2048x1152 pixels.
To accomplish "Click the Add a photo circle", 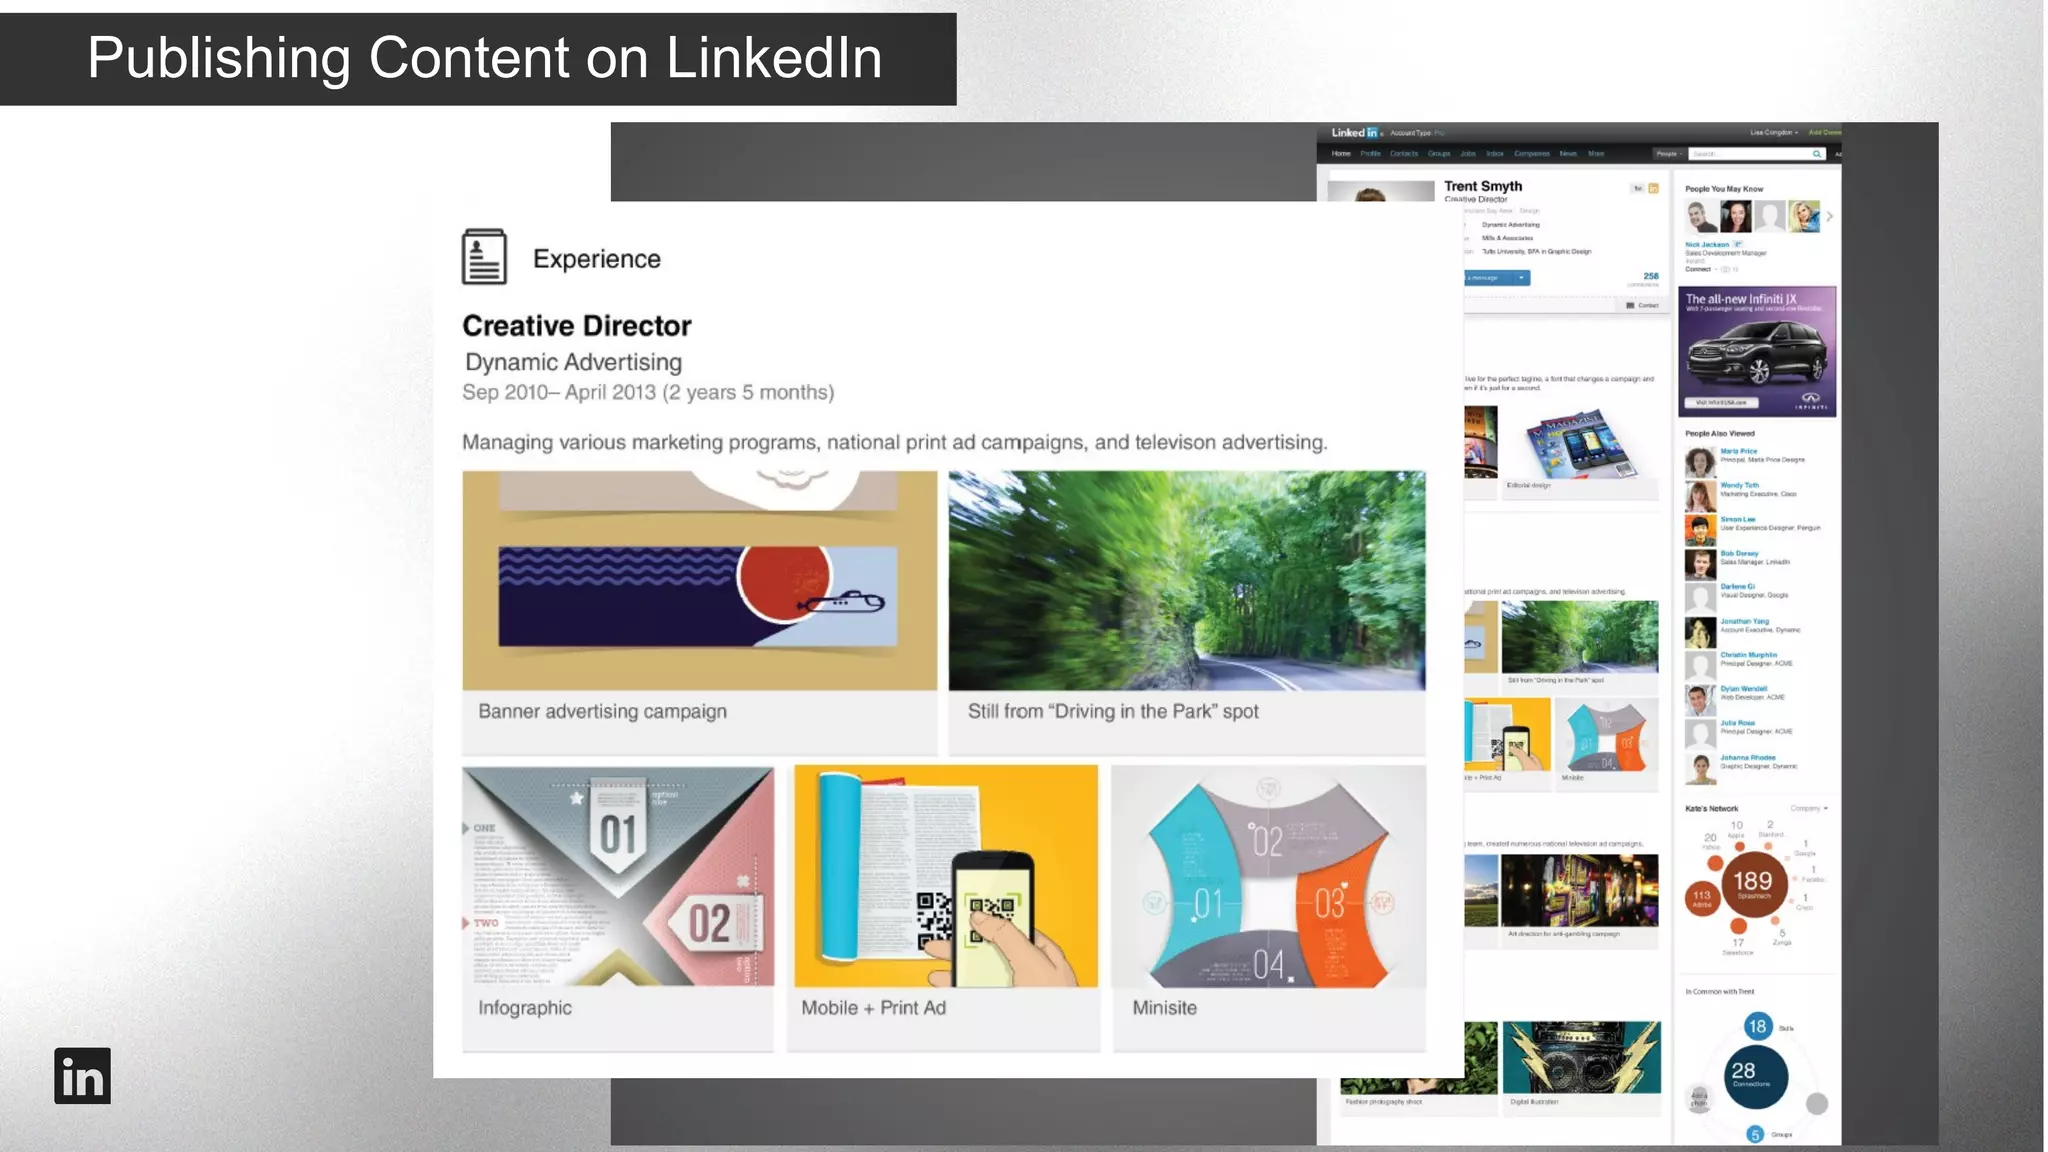I will coord(1699,1100).
